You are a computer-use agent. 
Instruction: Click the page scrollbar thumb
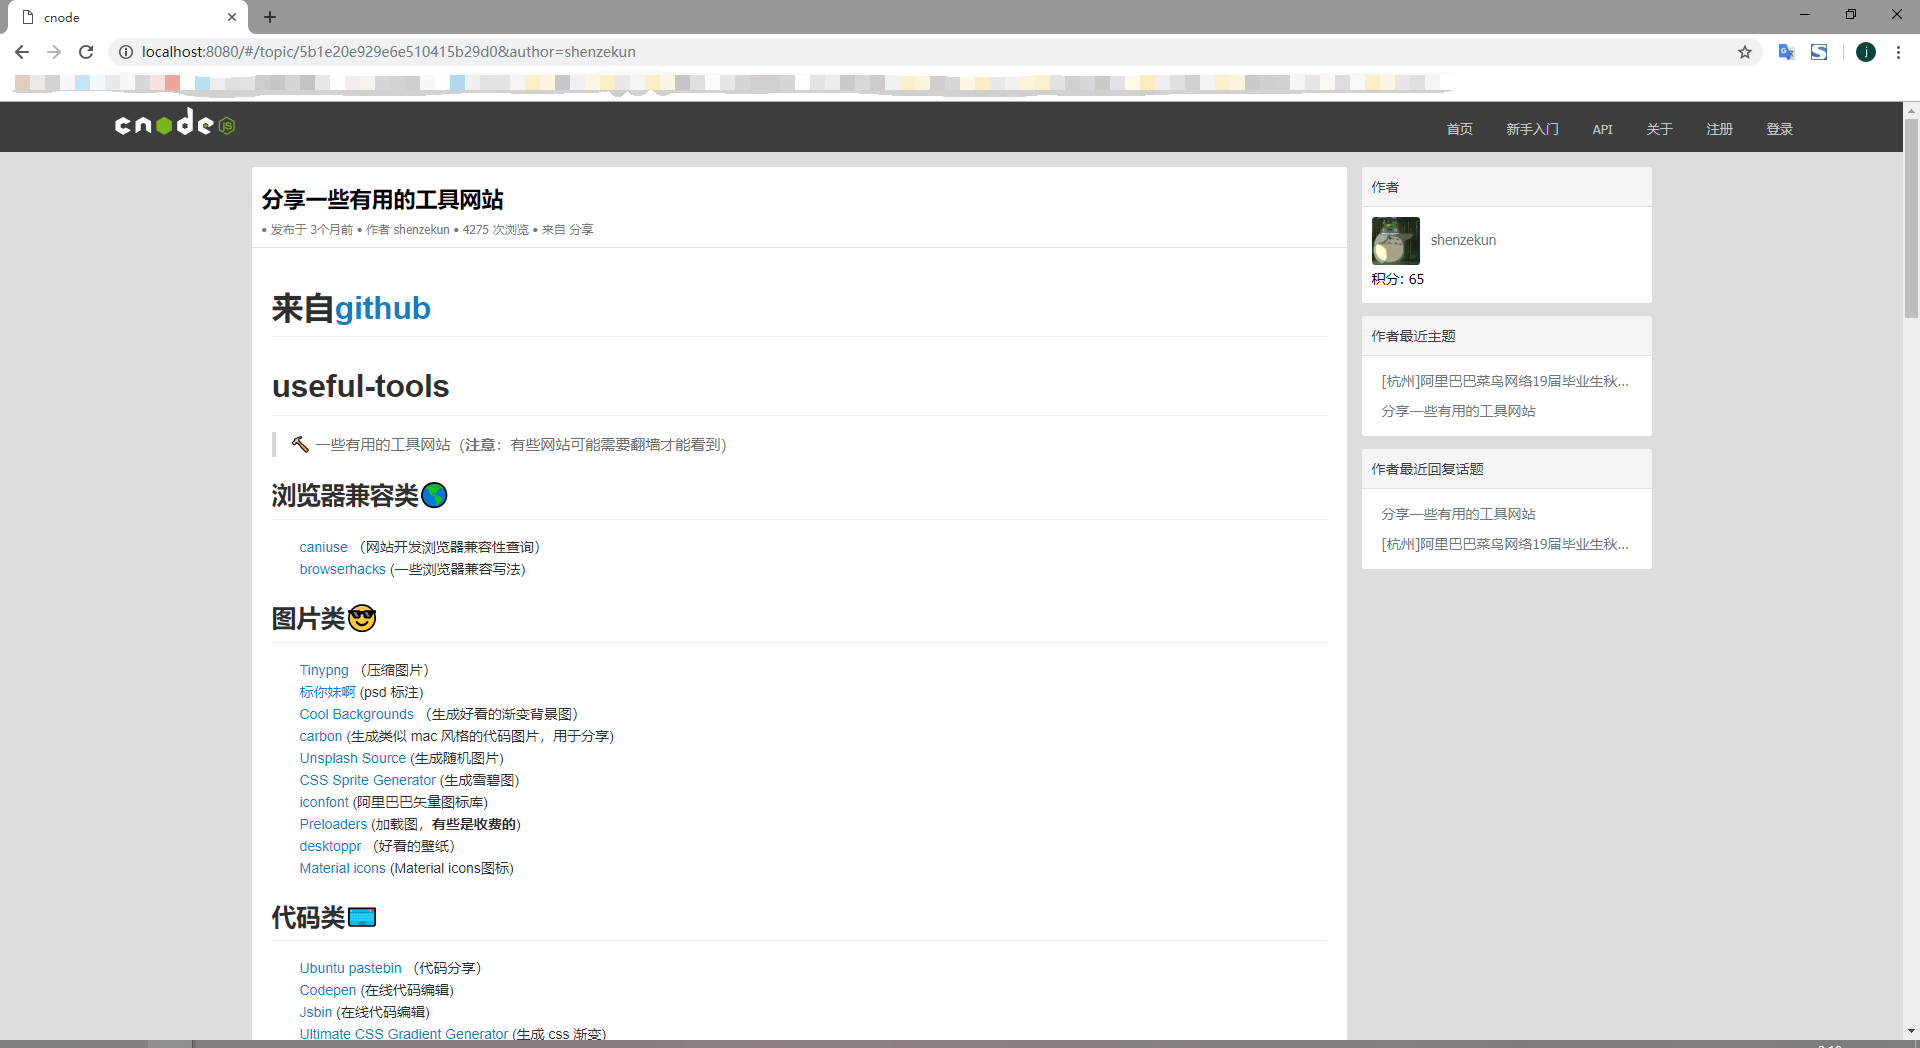[x=1911, y=218]
